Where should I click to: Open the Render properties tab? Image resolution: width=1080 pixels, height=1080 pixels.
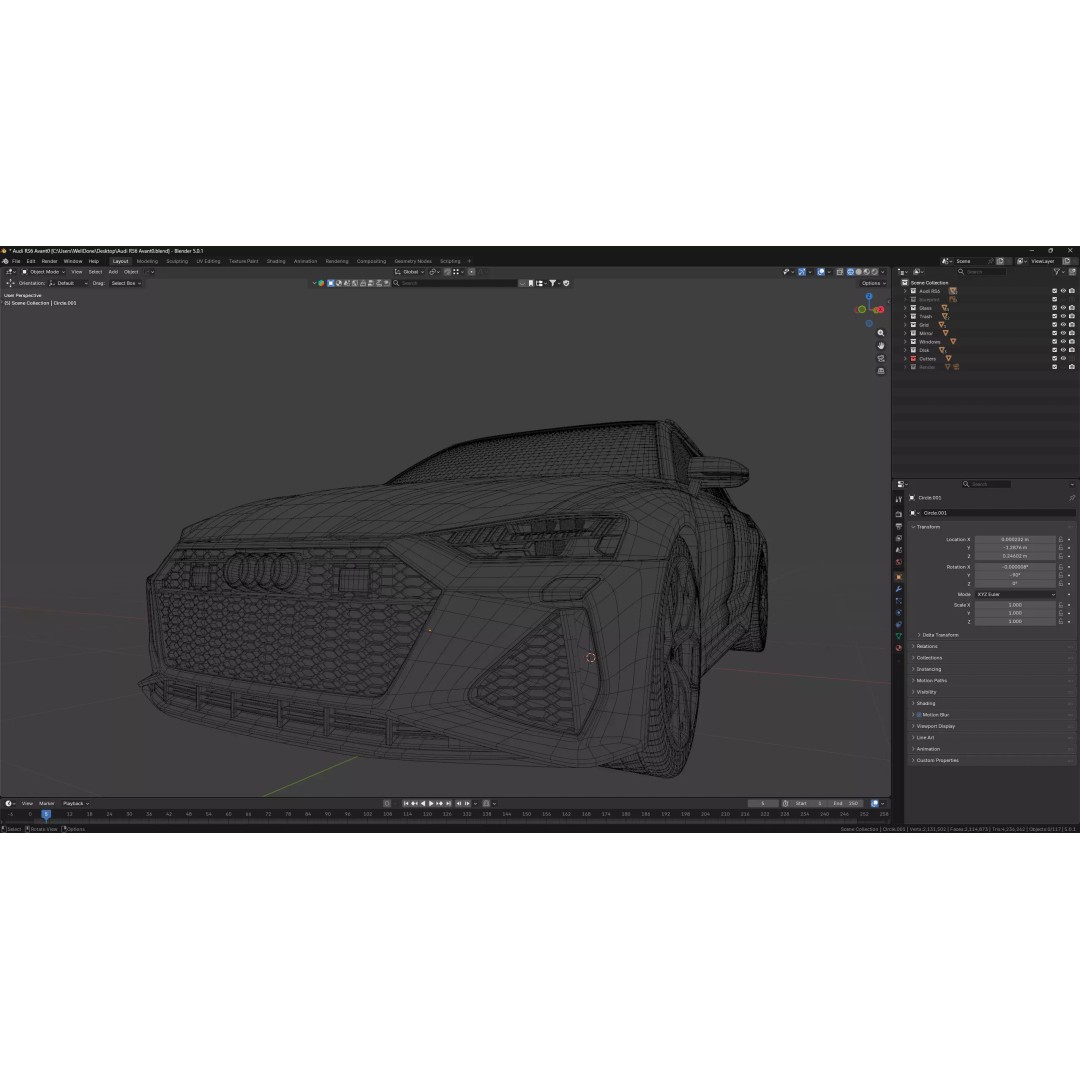click(x=898, y=514)
